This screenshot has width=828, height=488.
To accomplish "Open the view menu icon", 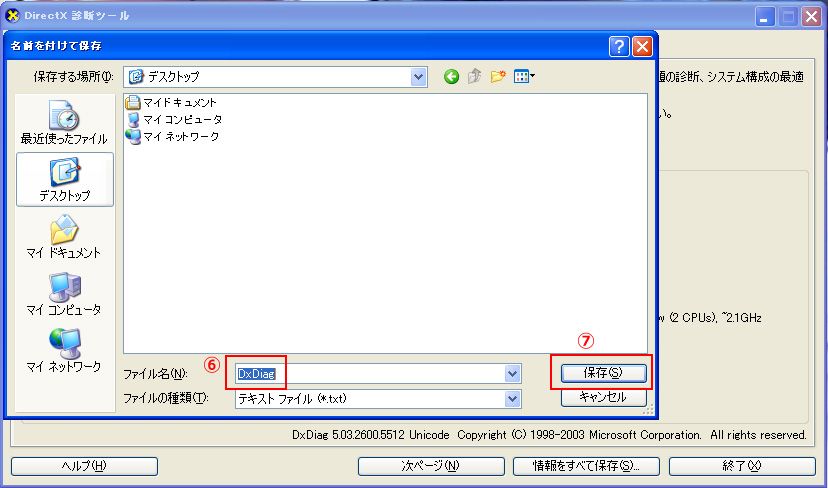I will click(524, 77).
